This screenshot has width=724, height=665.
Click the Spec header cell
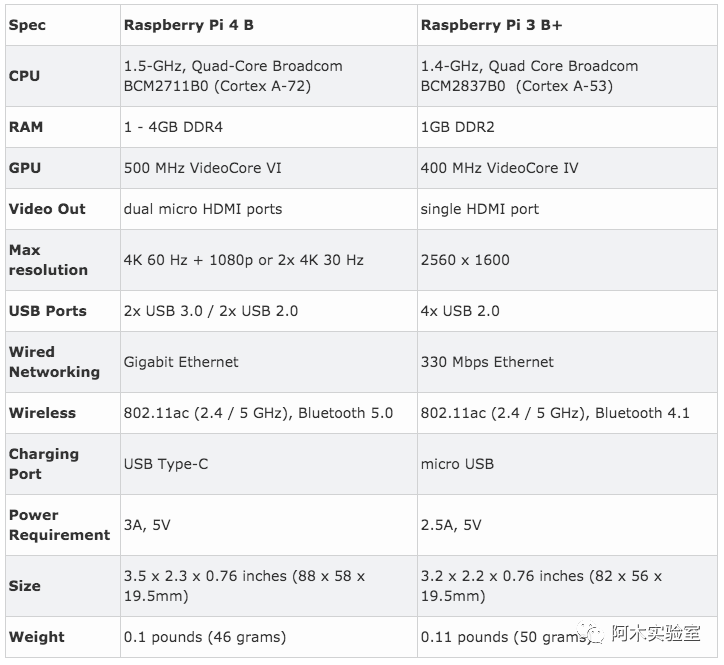click(27, 25)
